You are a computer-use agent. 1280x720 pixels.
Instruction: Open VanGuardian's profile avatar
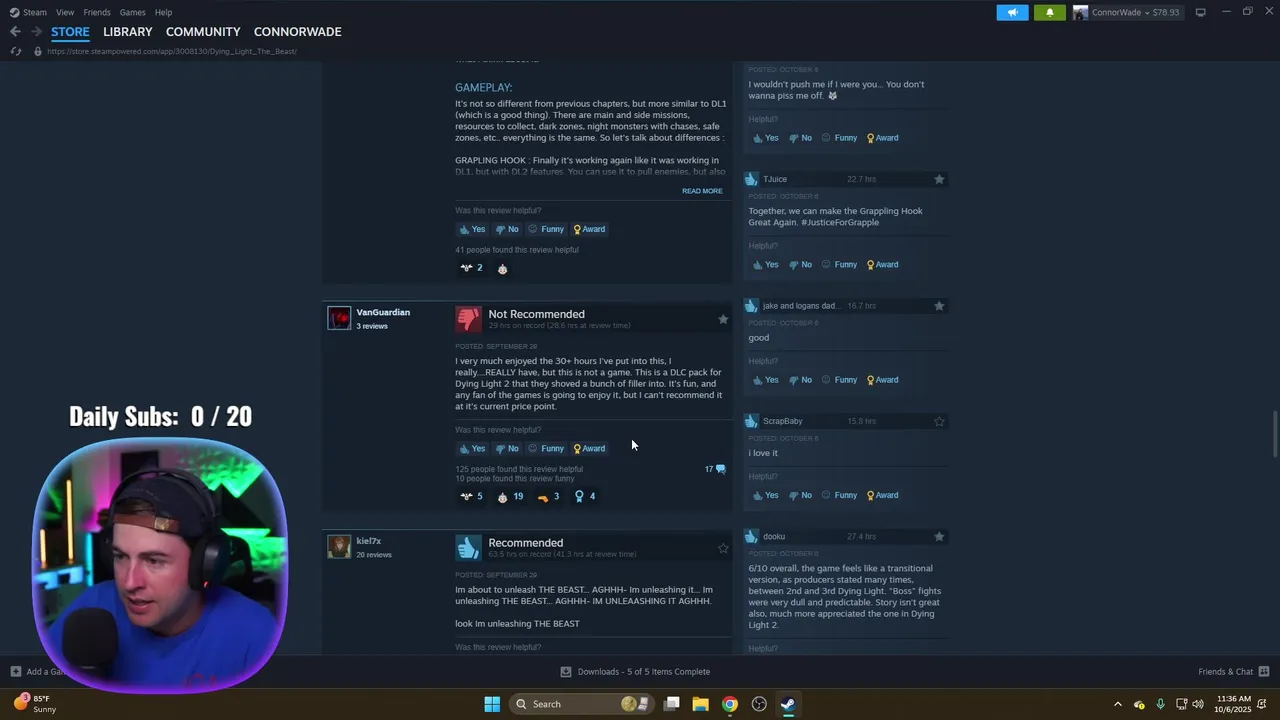(339, 318)
